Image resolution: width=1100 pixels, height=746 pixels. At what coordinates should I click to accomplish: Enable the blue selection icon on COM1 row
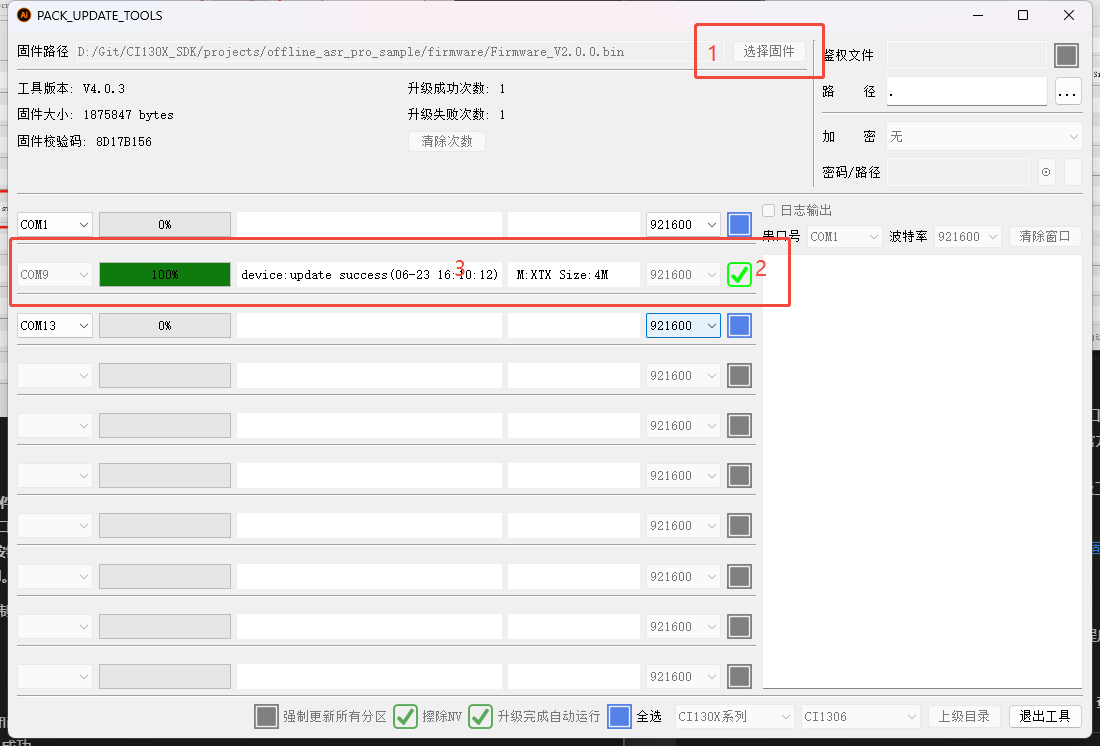739,224
